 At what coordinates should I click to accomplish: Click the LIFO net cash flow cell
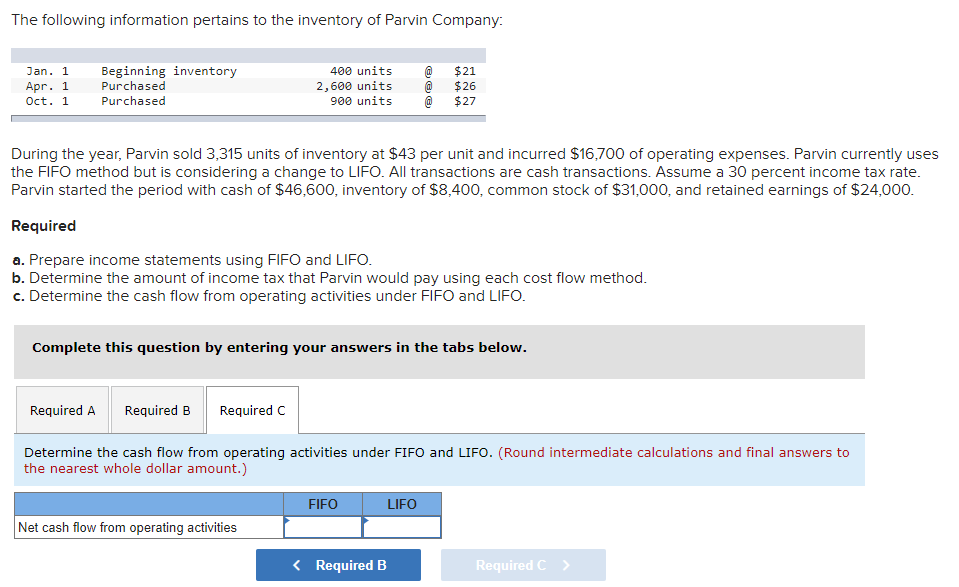(402, 527)
